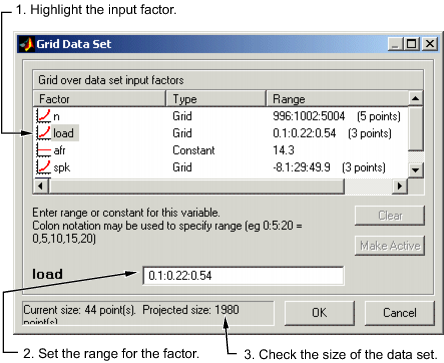Click the grid curve icon beside factor n
The image size is (444, 363).
pos(43,116)
